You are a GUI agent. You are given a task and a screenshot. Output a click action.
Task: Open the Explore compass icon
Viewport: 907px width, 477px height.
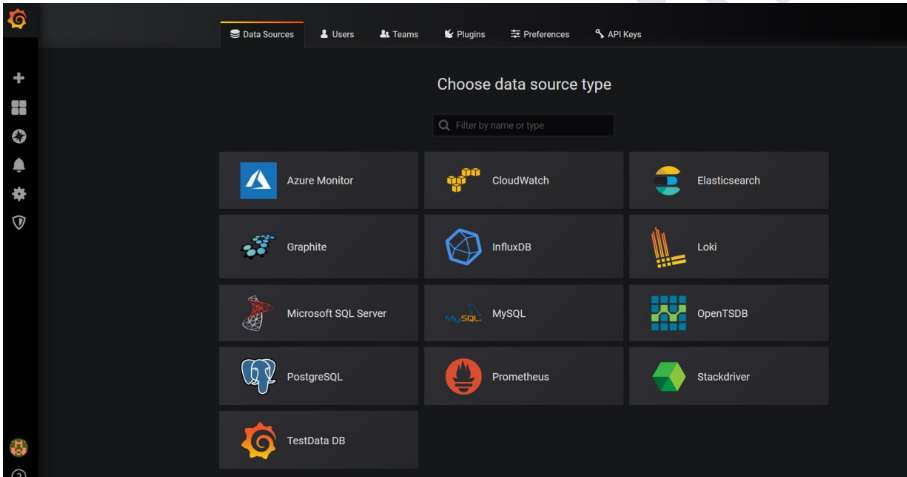[19, 136]
